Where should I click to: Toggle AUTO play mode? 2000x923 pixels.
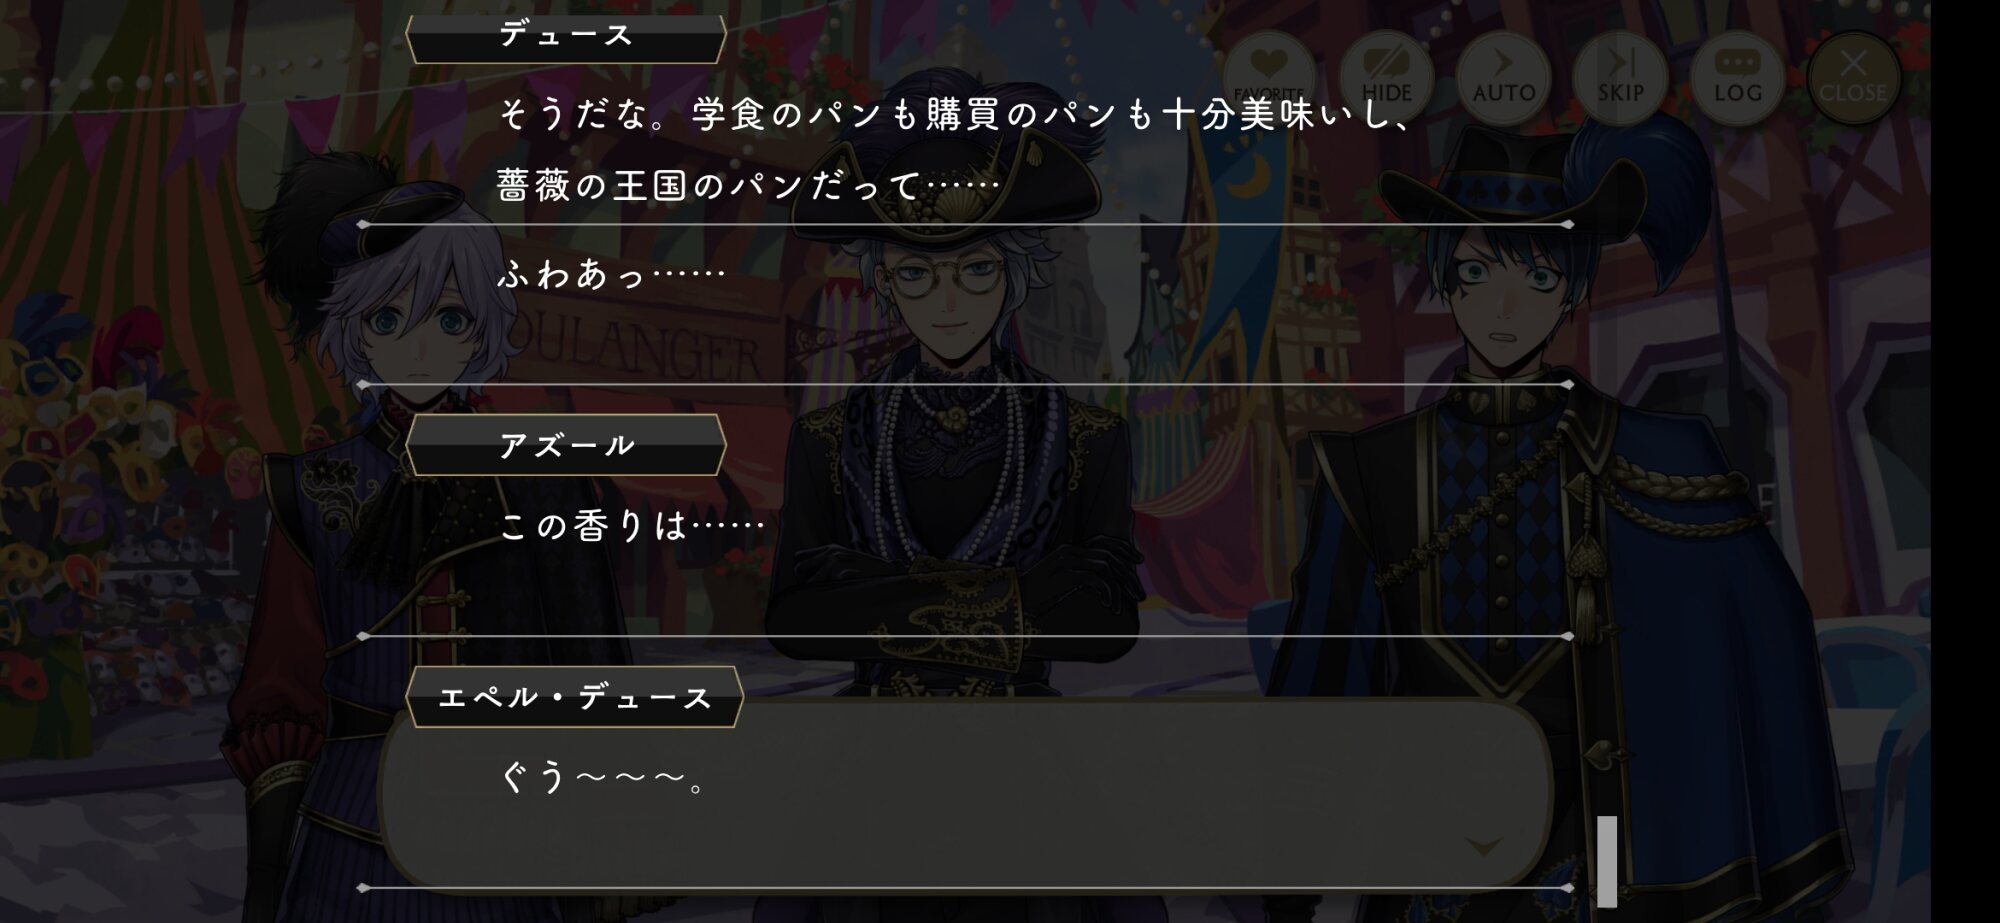click(1503, 78)
